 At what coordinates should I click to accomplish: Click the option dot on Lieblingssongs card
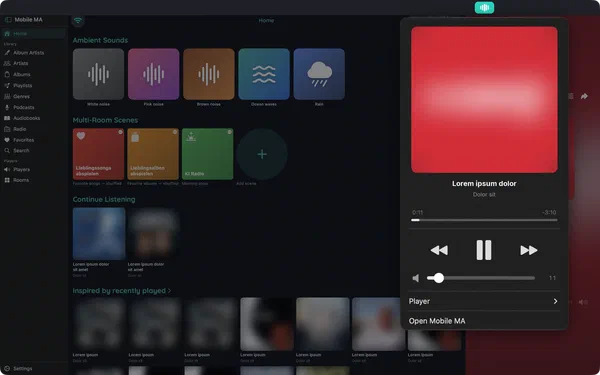[120, 132]
